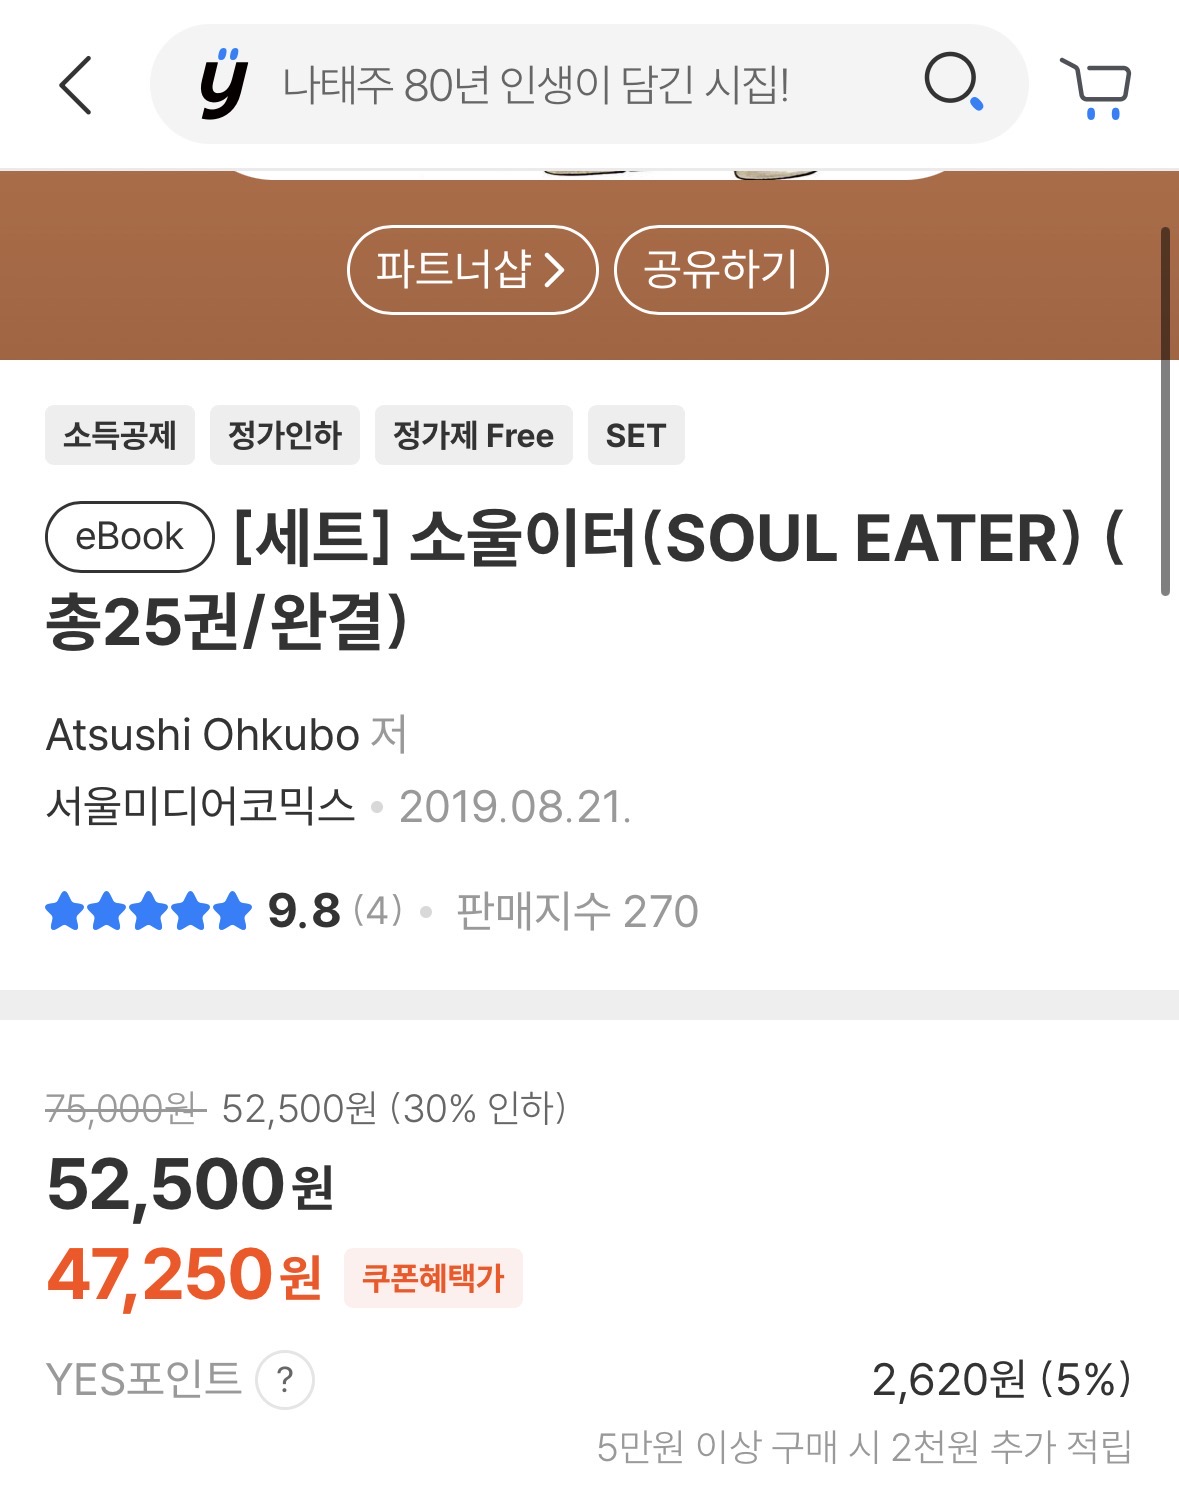Open author Atsushi Ohkubo link
The image size is (1179, 1504).
[203, 735]
